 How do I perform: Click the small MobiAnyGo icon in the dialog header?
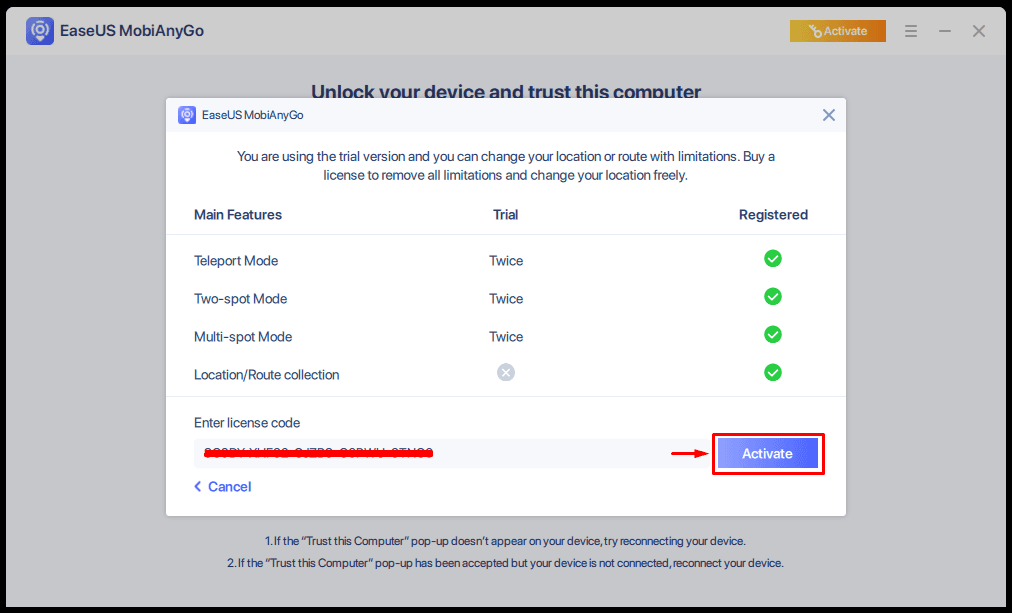click(187, 115)
